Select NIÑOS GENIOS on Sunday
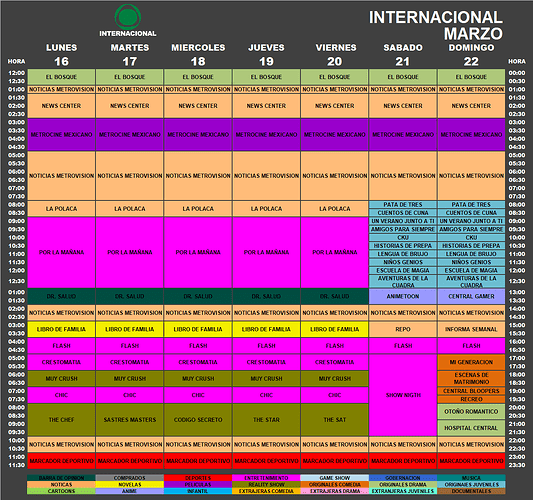Screen dimensions: 533x500 click(x=471, y=262)
